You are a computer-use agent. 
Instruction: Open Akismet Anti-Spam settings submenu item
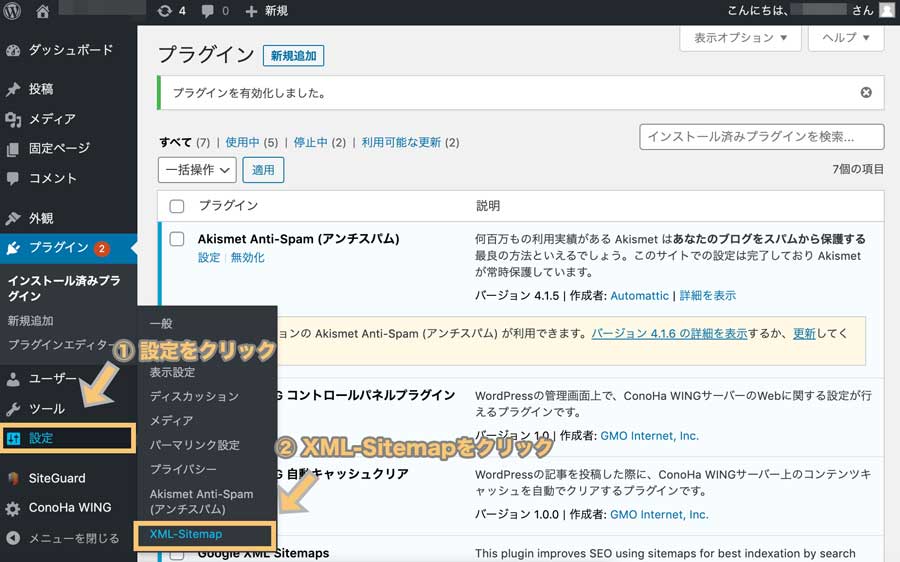coord(201,501)
